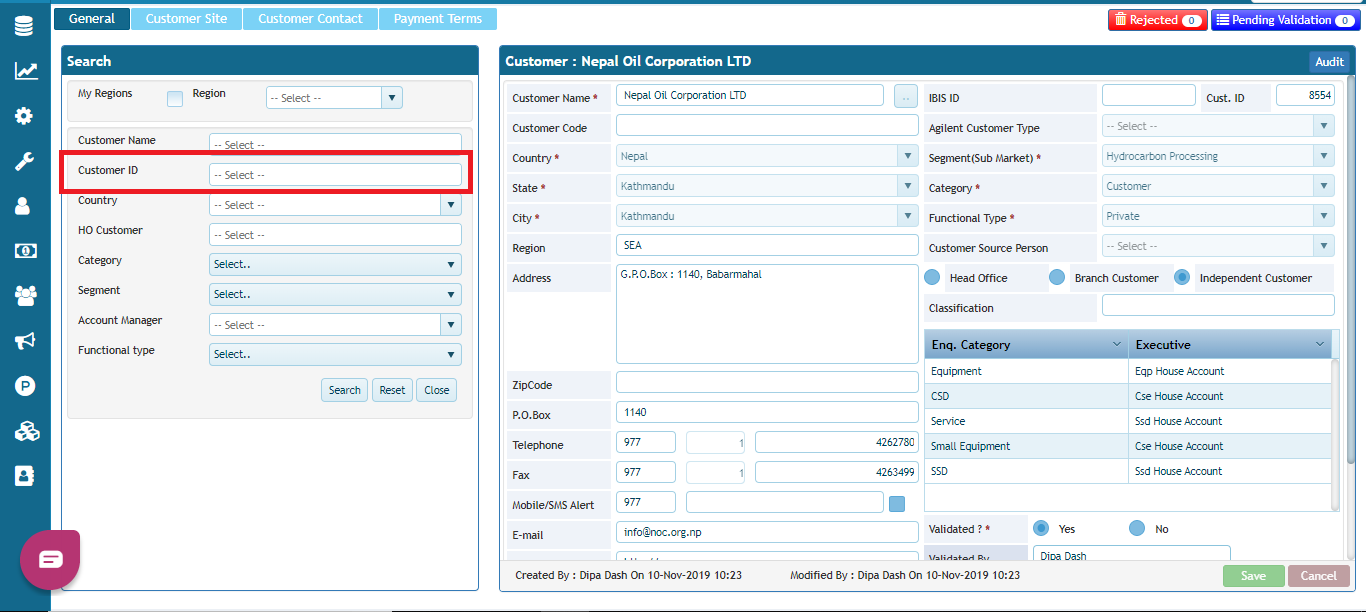Screen dimensions: 1366x612
Task: Select the Independent Customer radio button
Action: coord(1182,277)
